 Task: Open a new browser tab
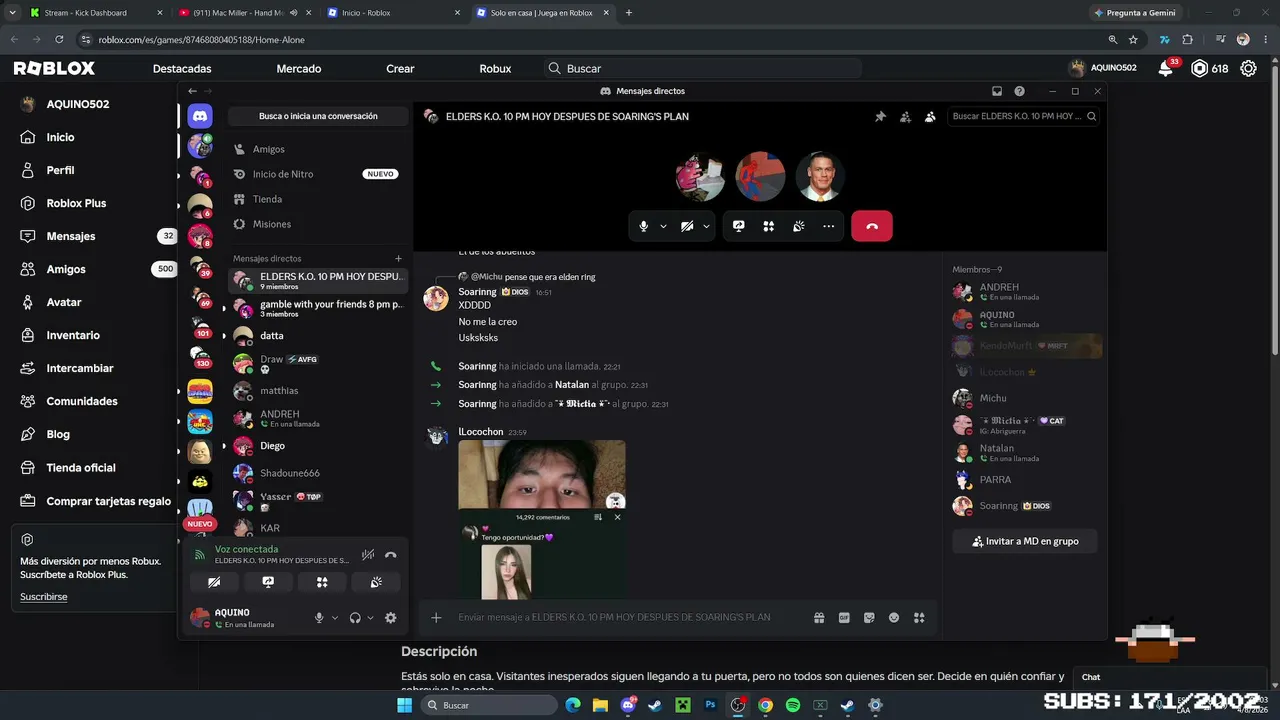(x=629, y=13)
